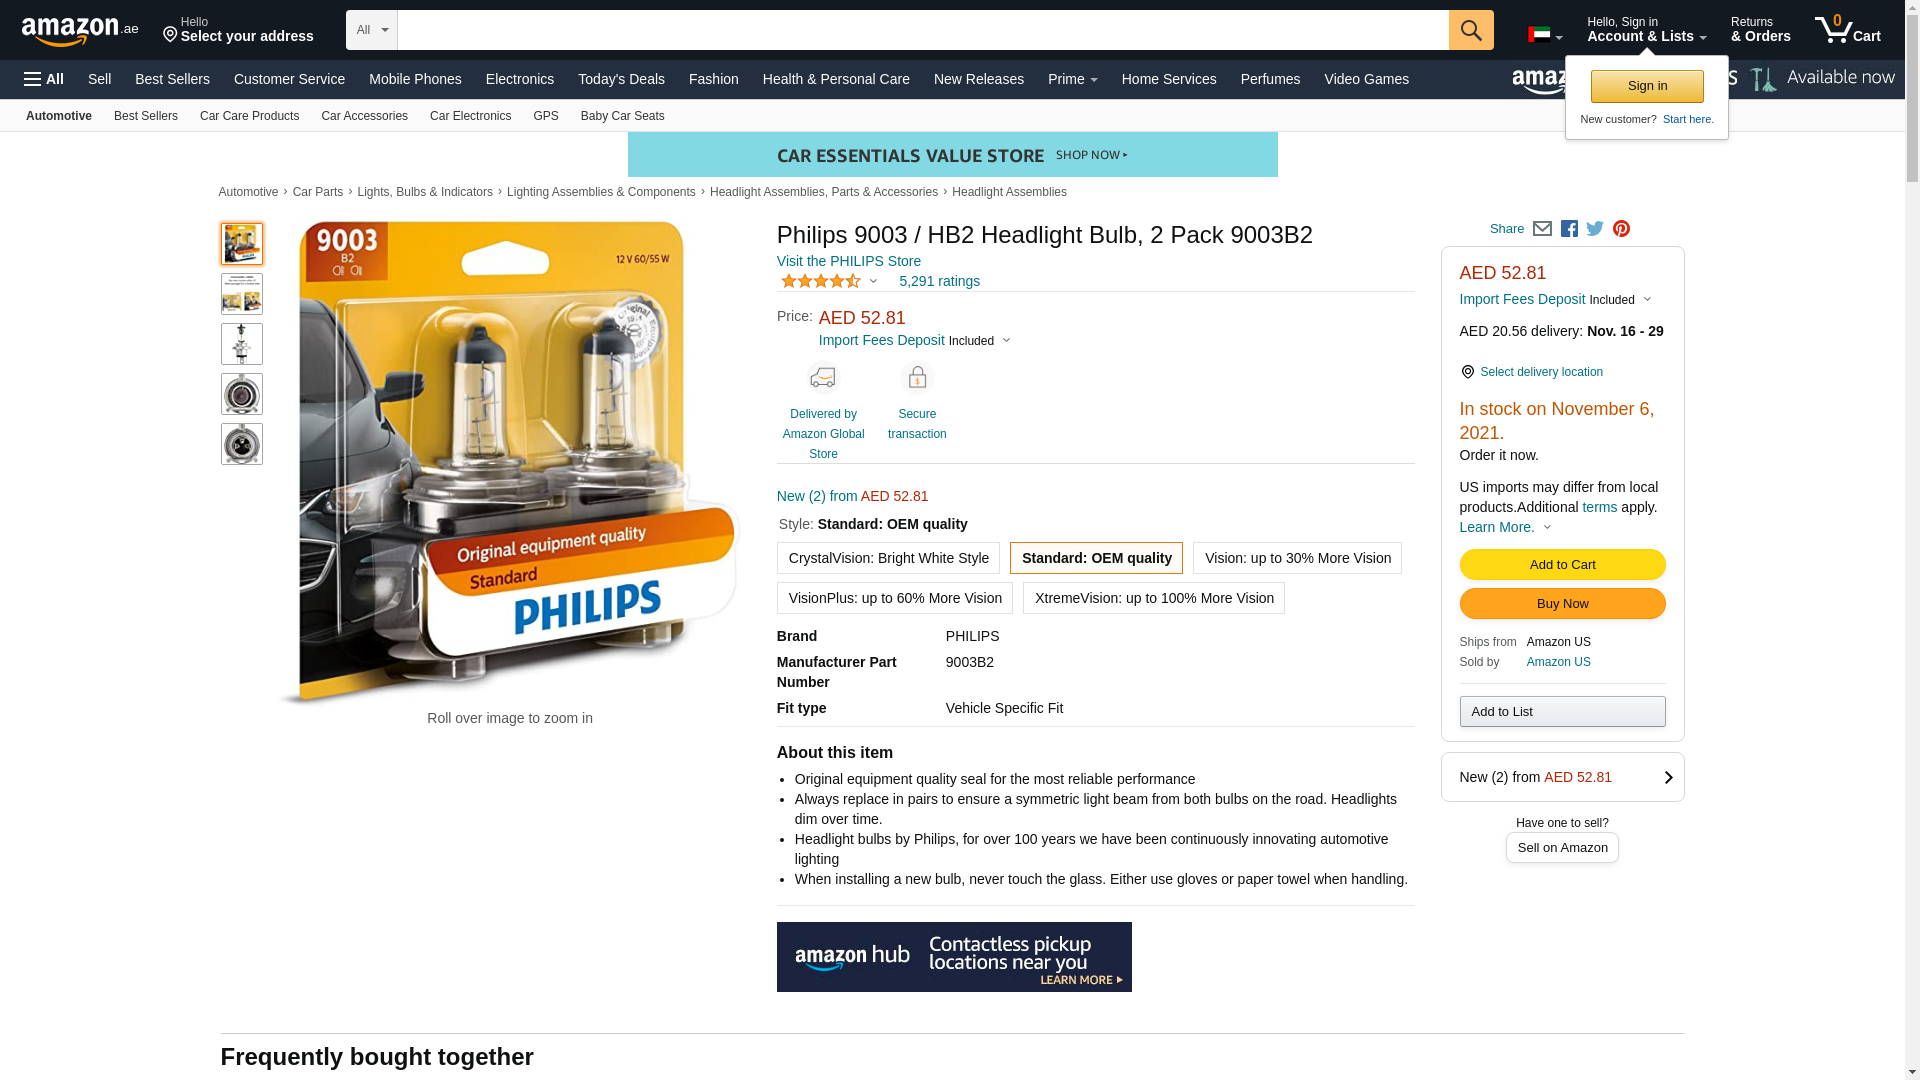This screenshot has height=1080, width=1920.
Task: Click in the Amazon search input field
Action: (x=923, y=30)
